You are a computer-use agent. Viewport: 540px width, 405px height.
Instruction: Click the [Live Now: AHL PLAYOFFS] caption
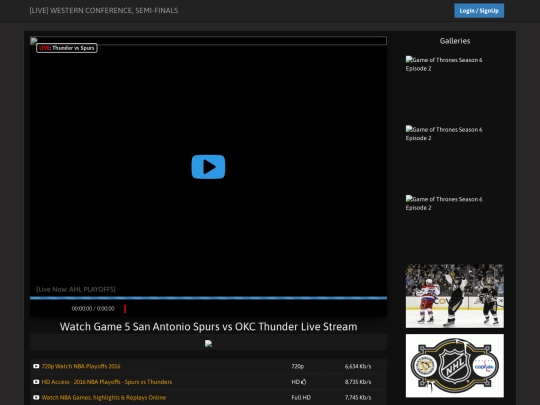click(x=76, y=289)
